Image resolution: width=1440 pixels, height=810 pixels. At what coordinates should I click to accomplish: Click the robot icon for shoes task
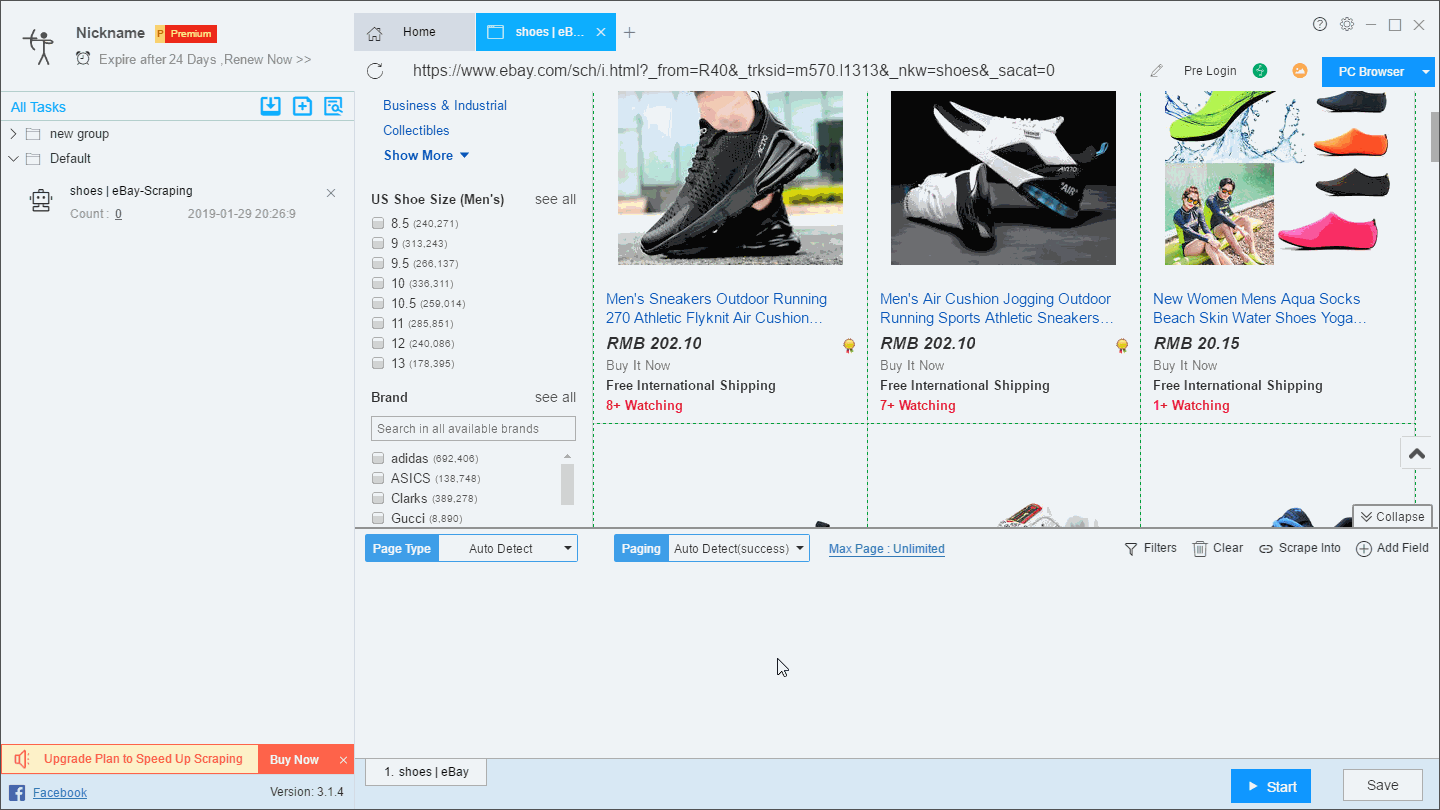point(40,201)
